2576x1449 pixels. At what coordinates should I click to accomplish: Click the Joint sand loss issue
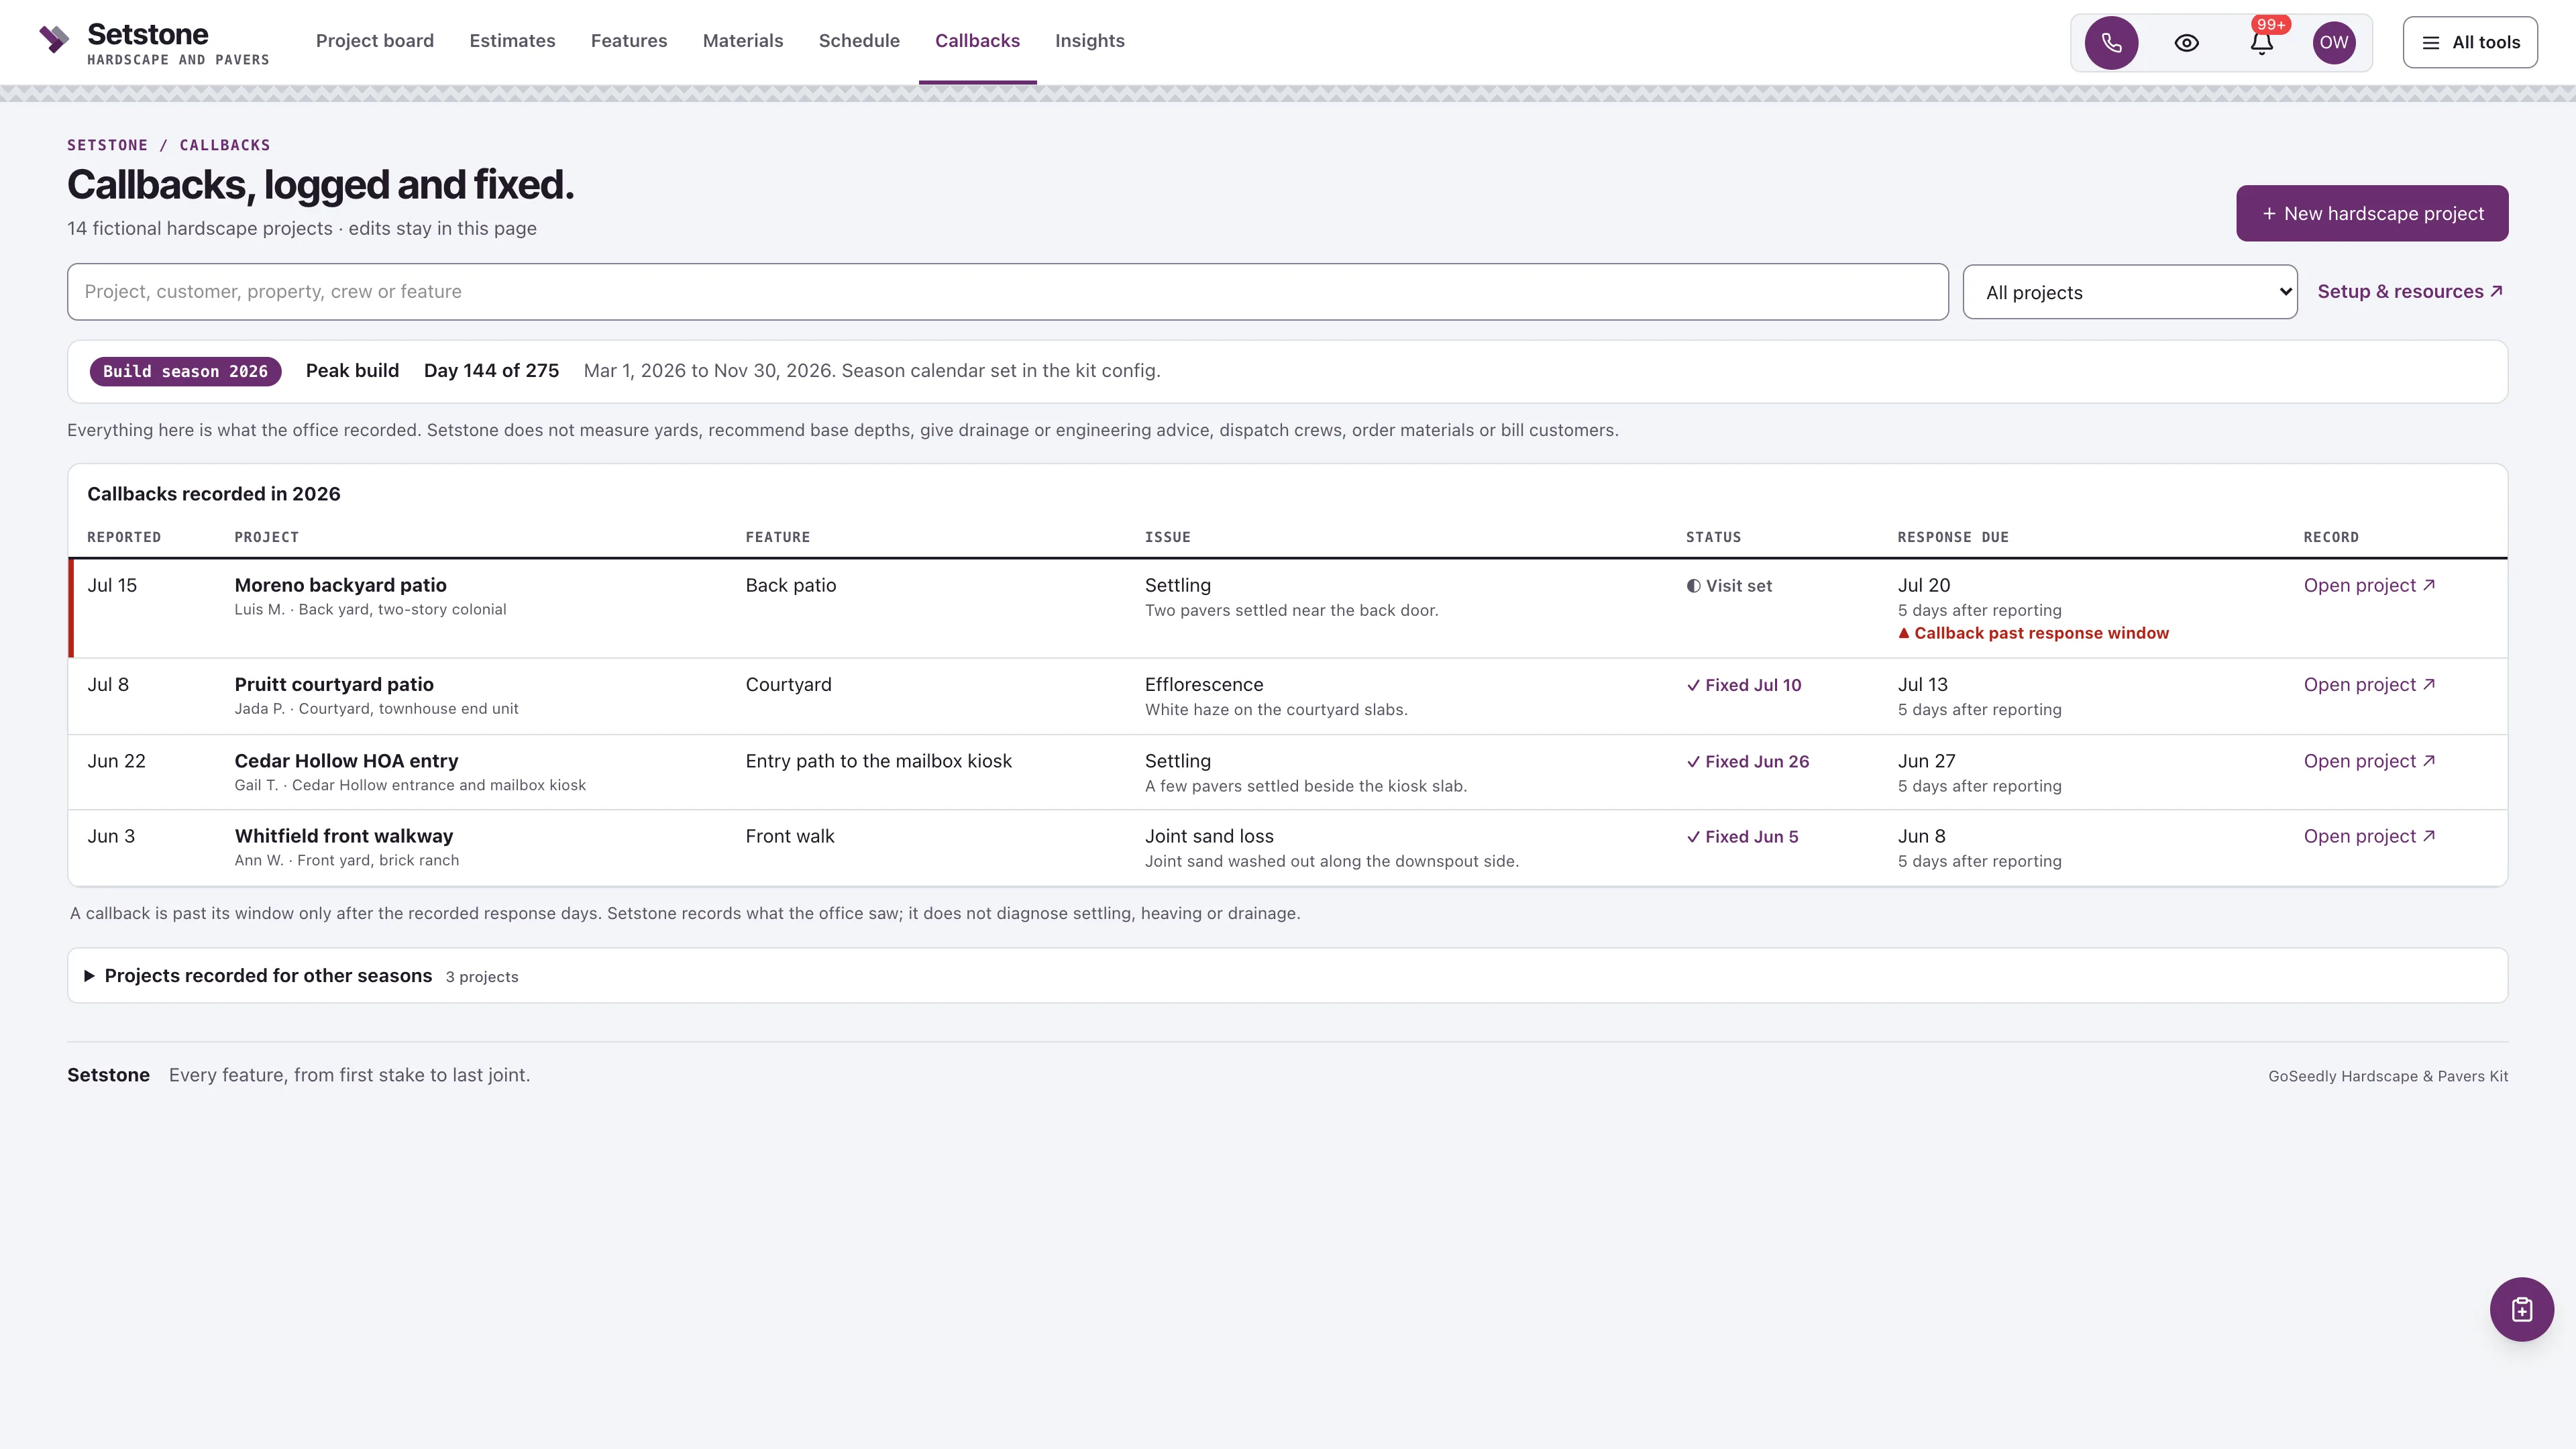[1209, 837]
